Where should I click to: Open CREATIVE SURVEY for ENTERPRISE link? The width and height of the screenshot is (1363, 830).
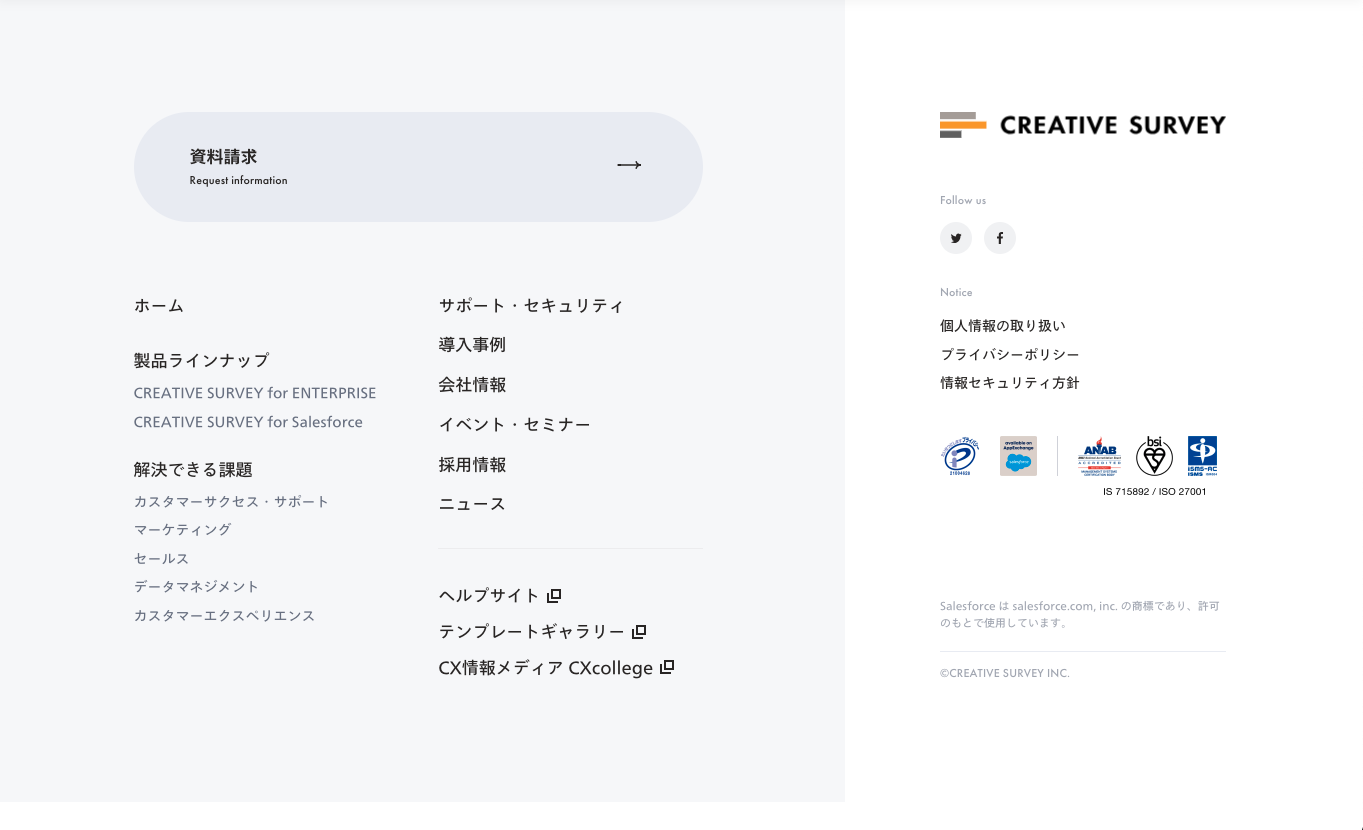(x=255, y=393)
